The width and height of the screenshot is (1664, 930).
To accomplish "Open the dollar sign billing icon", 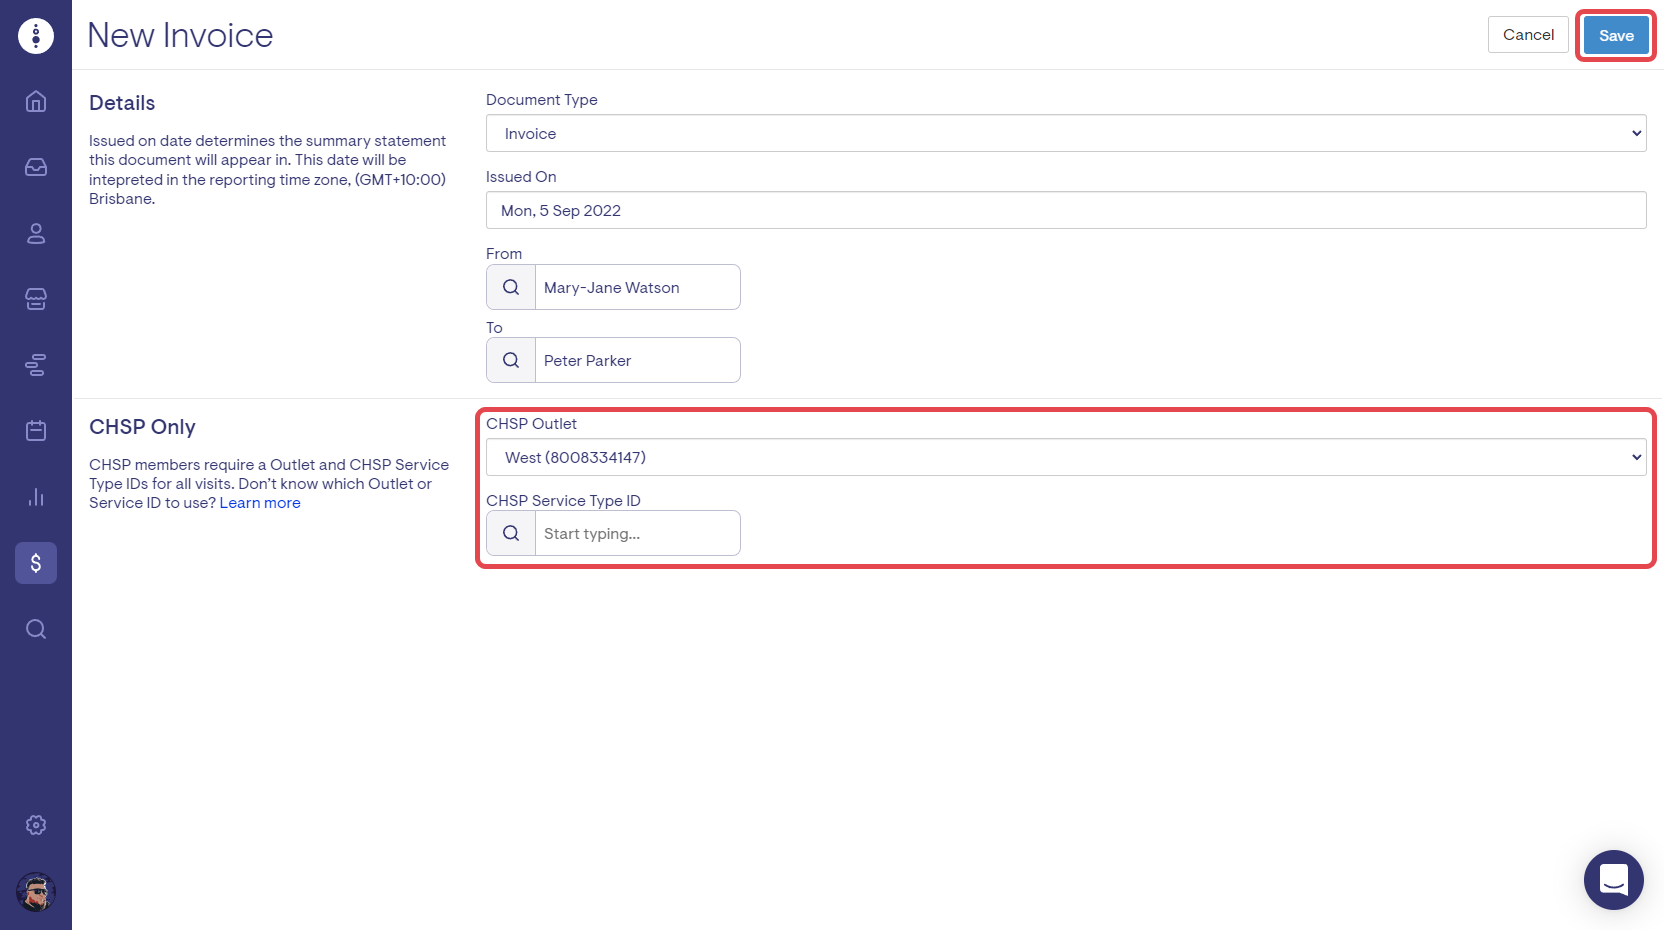I will pos(36,563).
